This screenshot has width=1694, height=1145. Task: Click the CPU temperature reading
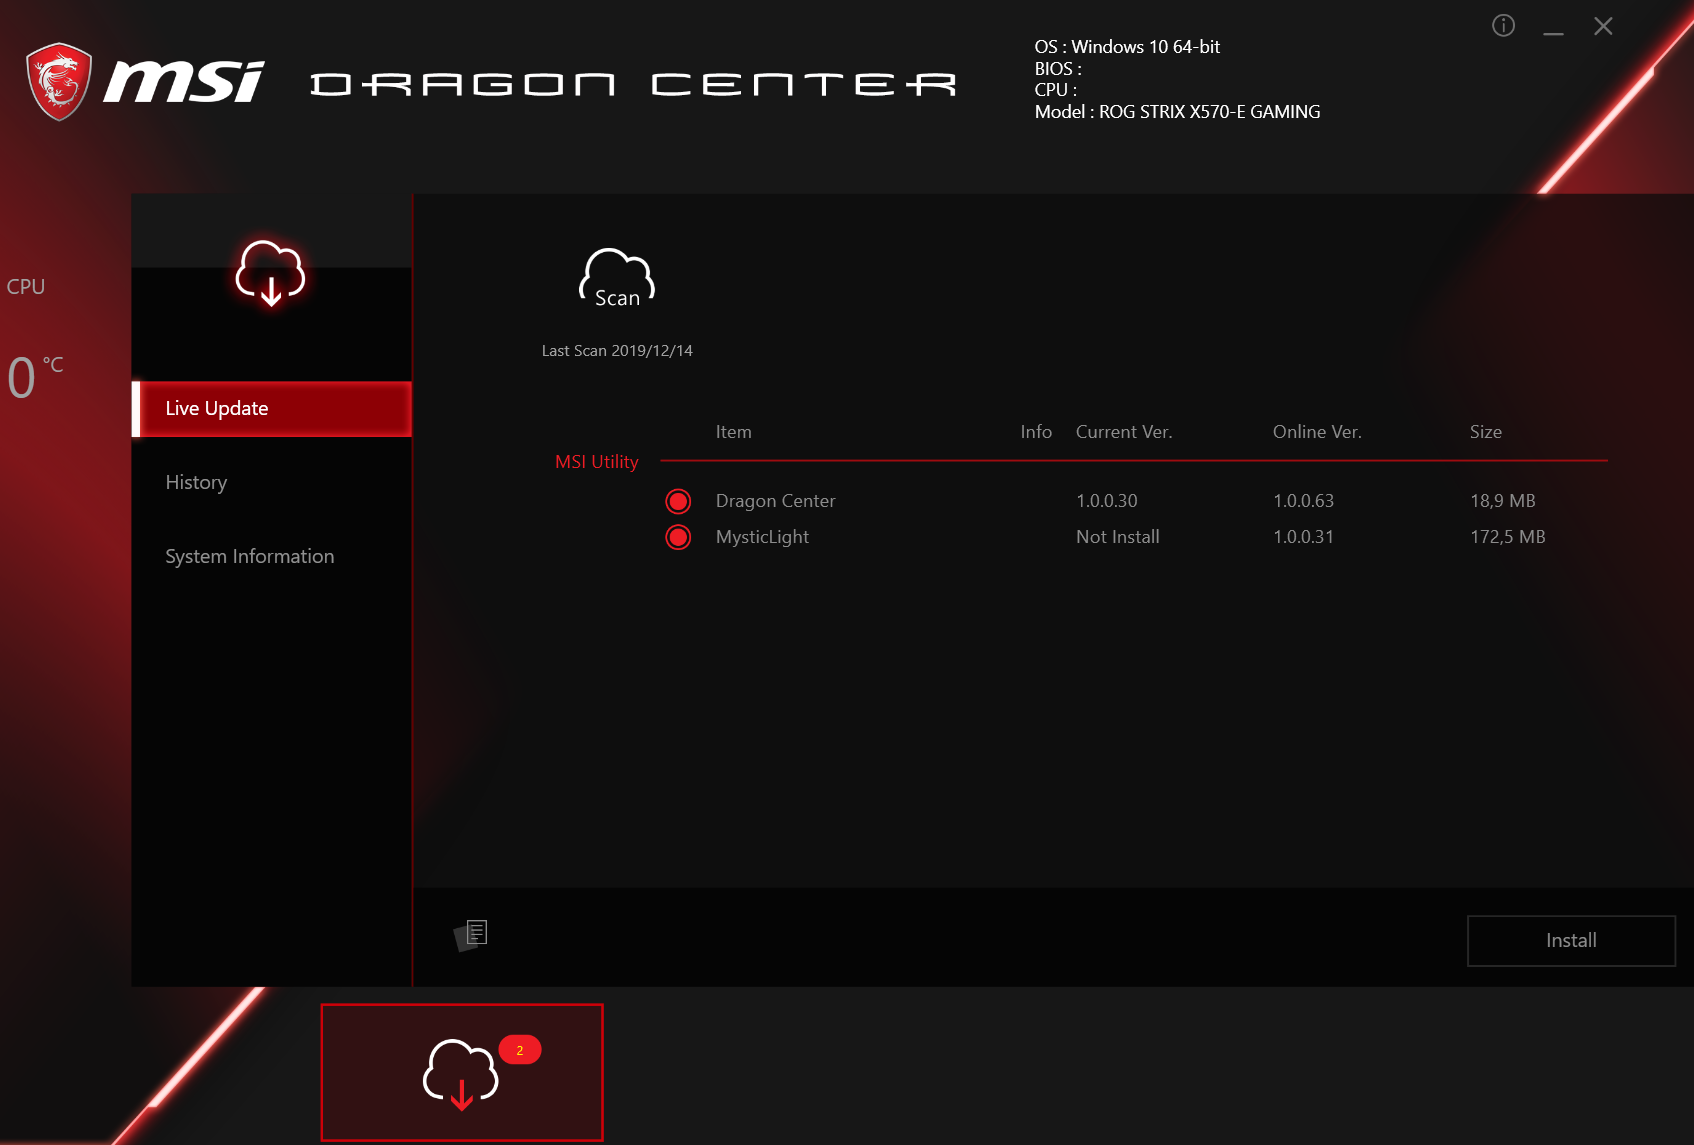coord(35,377)
